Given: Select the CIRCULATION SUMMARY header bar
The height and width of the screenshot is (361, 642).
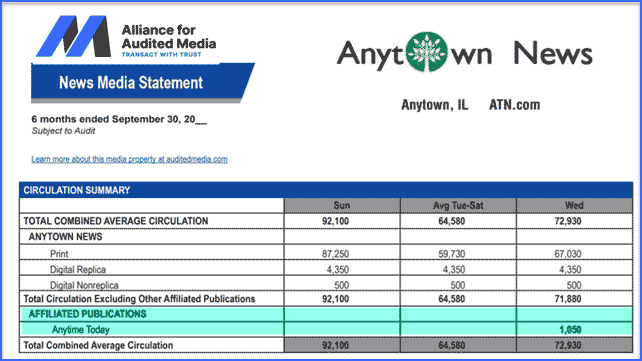Looking at the screenshot, I should [x=326, y=190].
